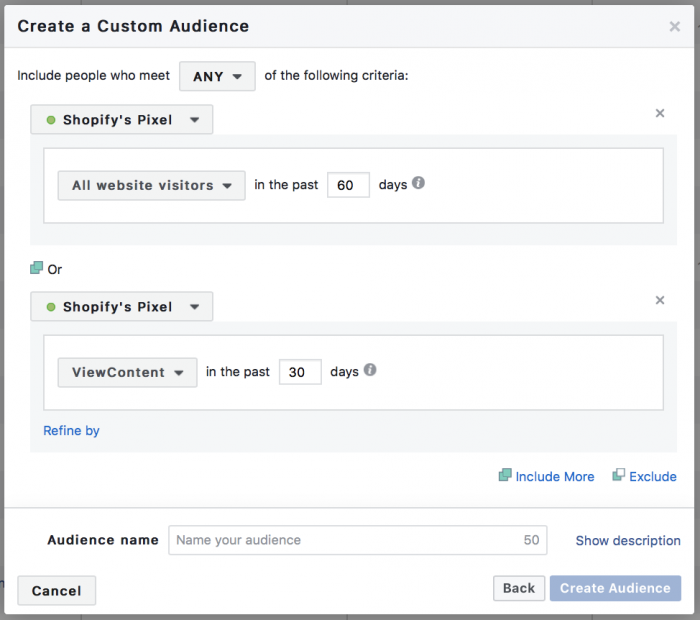Click info icon next to 60 days
The image size is (700, 620).
419,184
